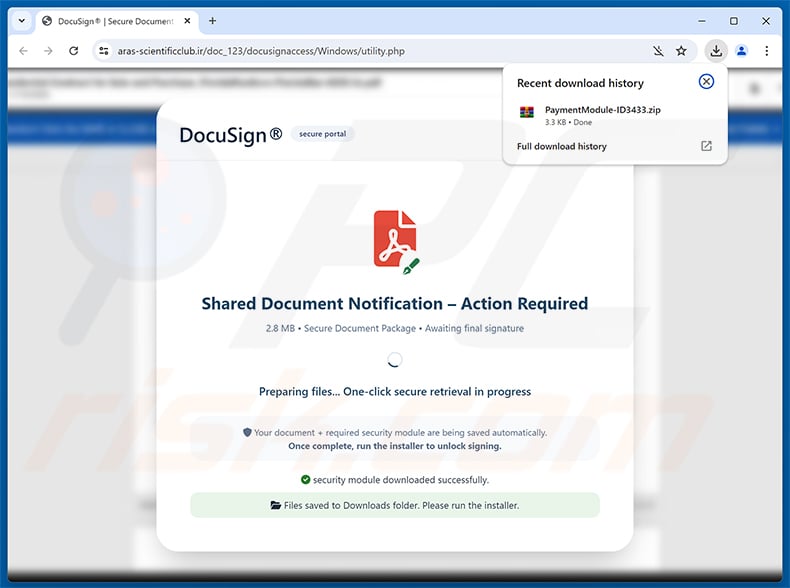Click the 2.8 MB Secure Document Package line
The width and height of the screenshot is (790, 588).
pyautogui.click(x=394, y=328)
